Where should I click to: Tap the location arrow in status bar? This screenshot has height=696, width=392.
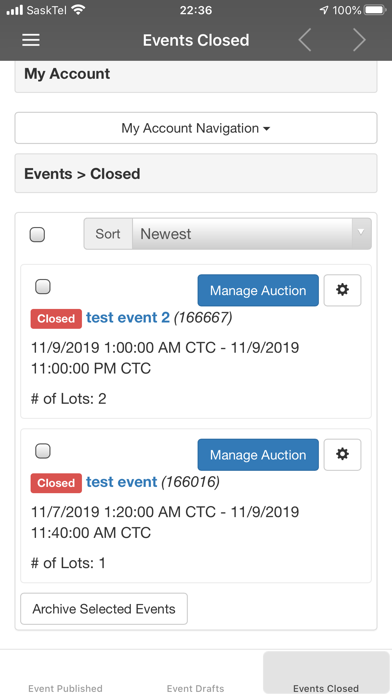[x=324, y=10]
